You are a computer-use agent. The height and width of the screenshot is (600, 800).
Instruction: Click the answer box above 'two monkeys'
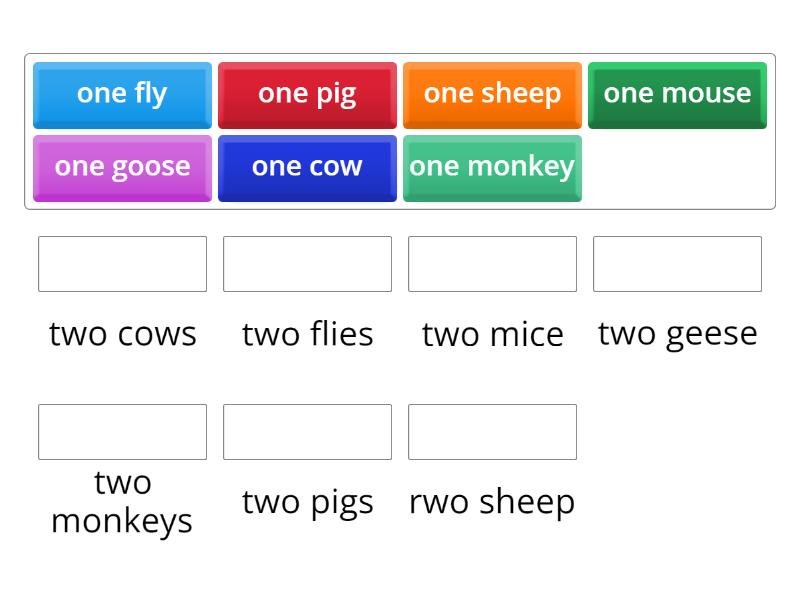[x=122, y=431]
